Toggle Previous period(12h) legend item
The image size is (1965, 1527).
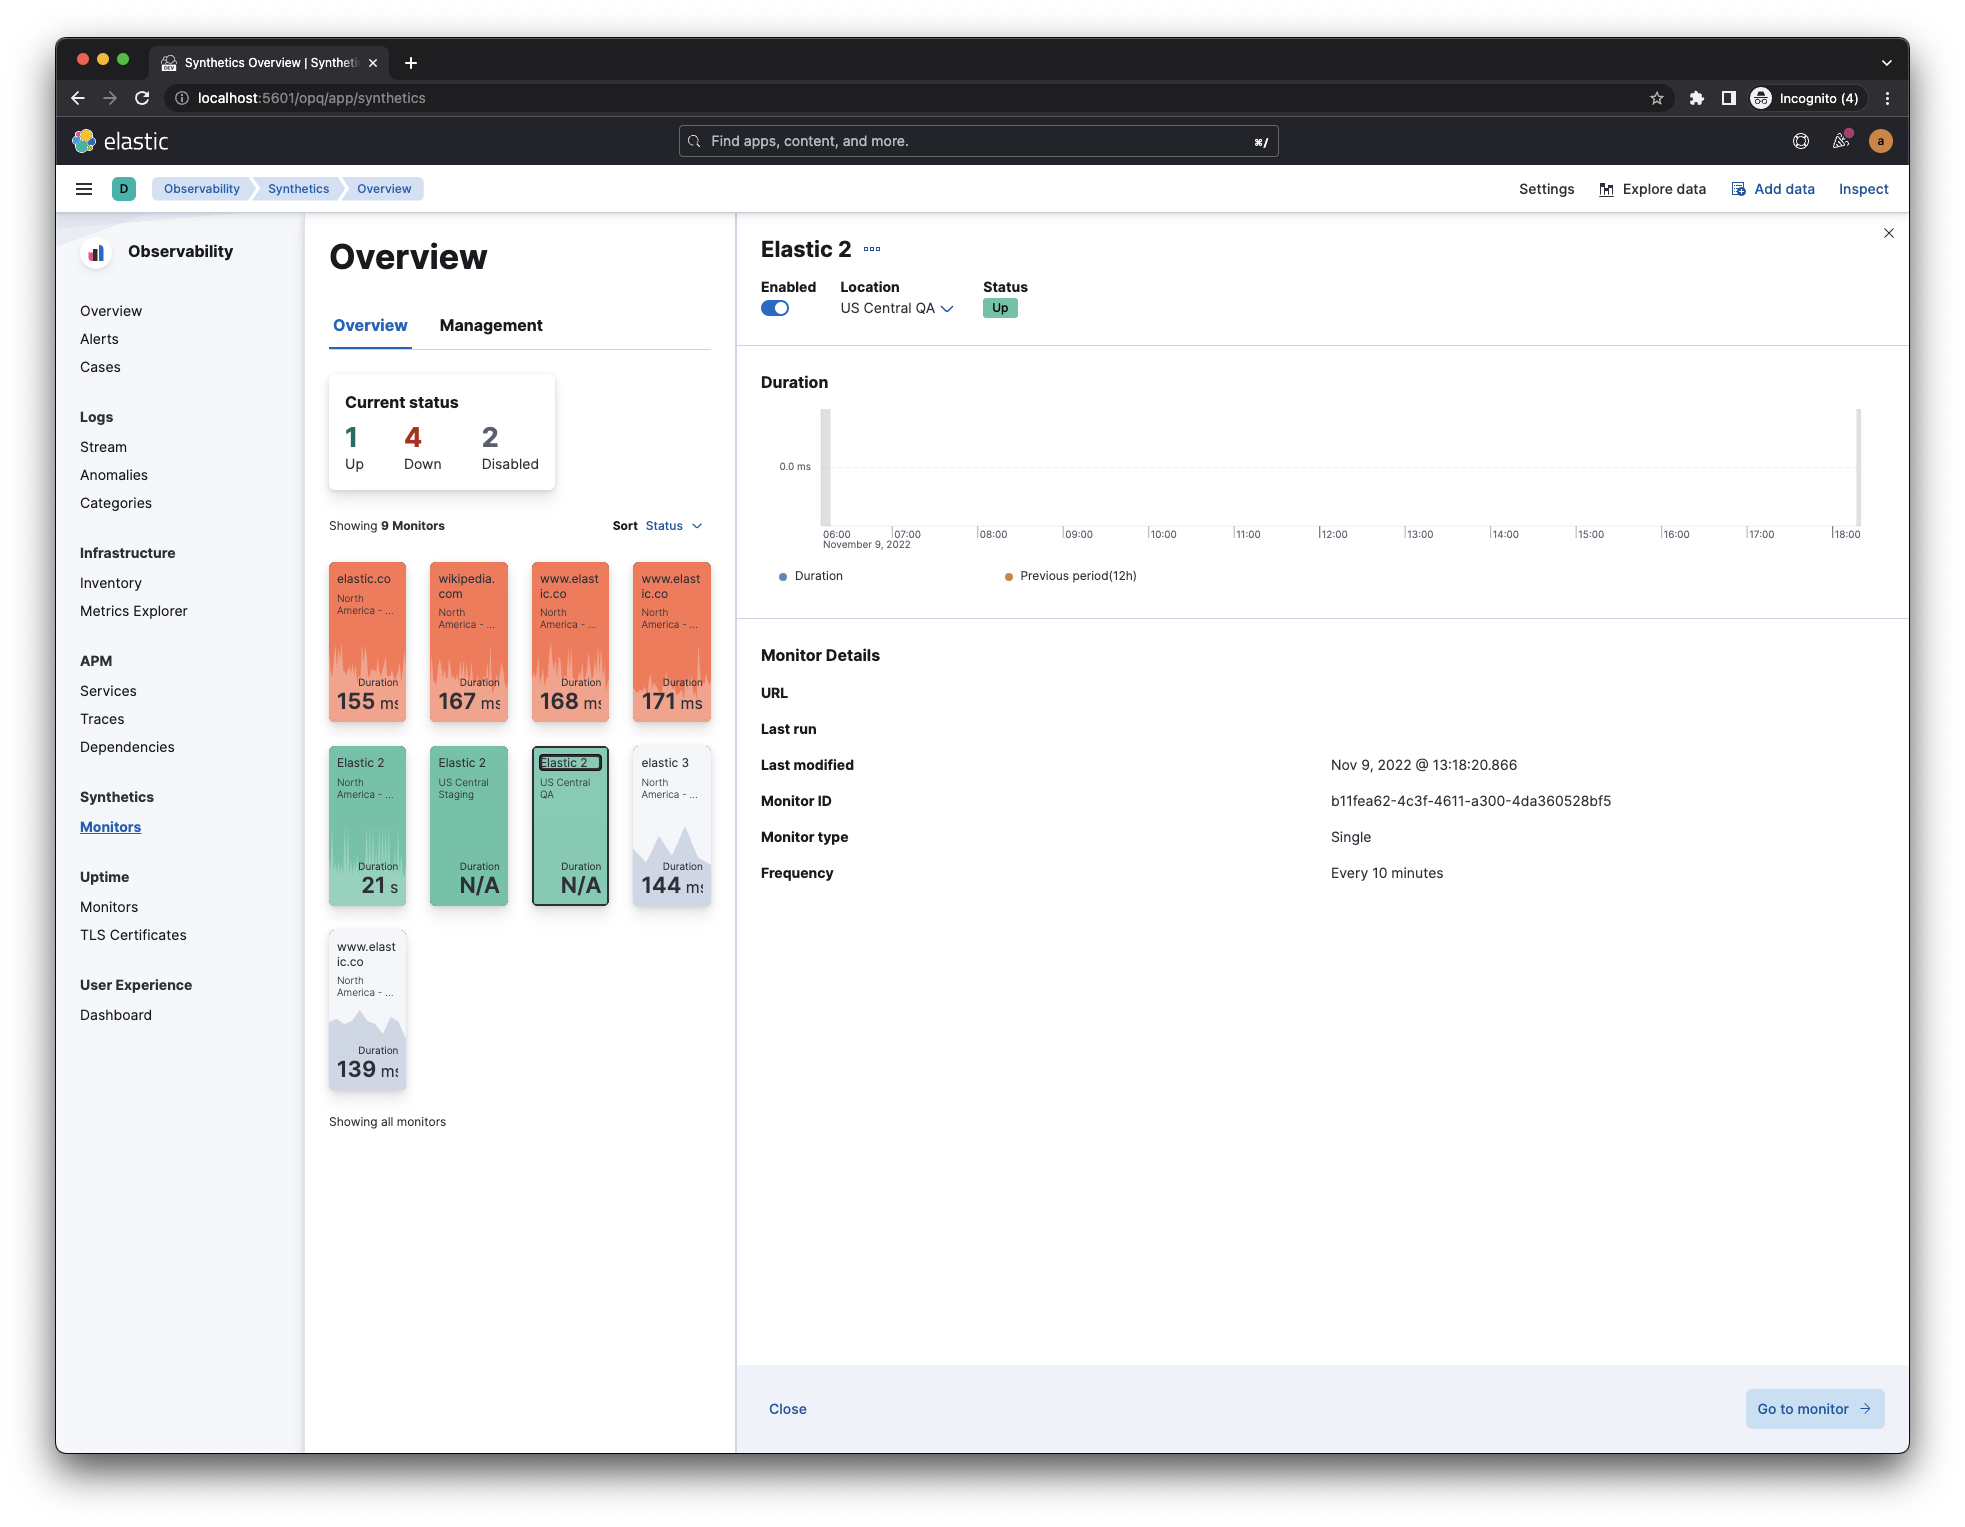point(1071,576)
